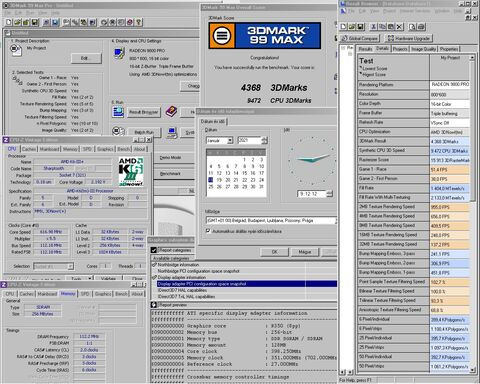Switch to Caches tab in upper CPU-Z
480x384 pixels.
(28, 149)
